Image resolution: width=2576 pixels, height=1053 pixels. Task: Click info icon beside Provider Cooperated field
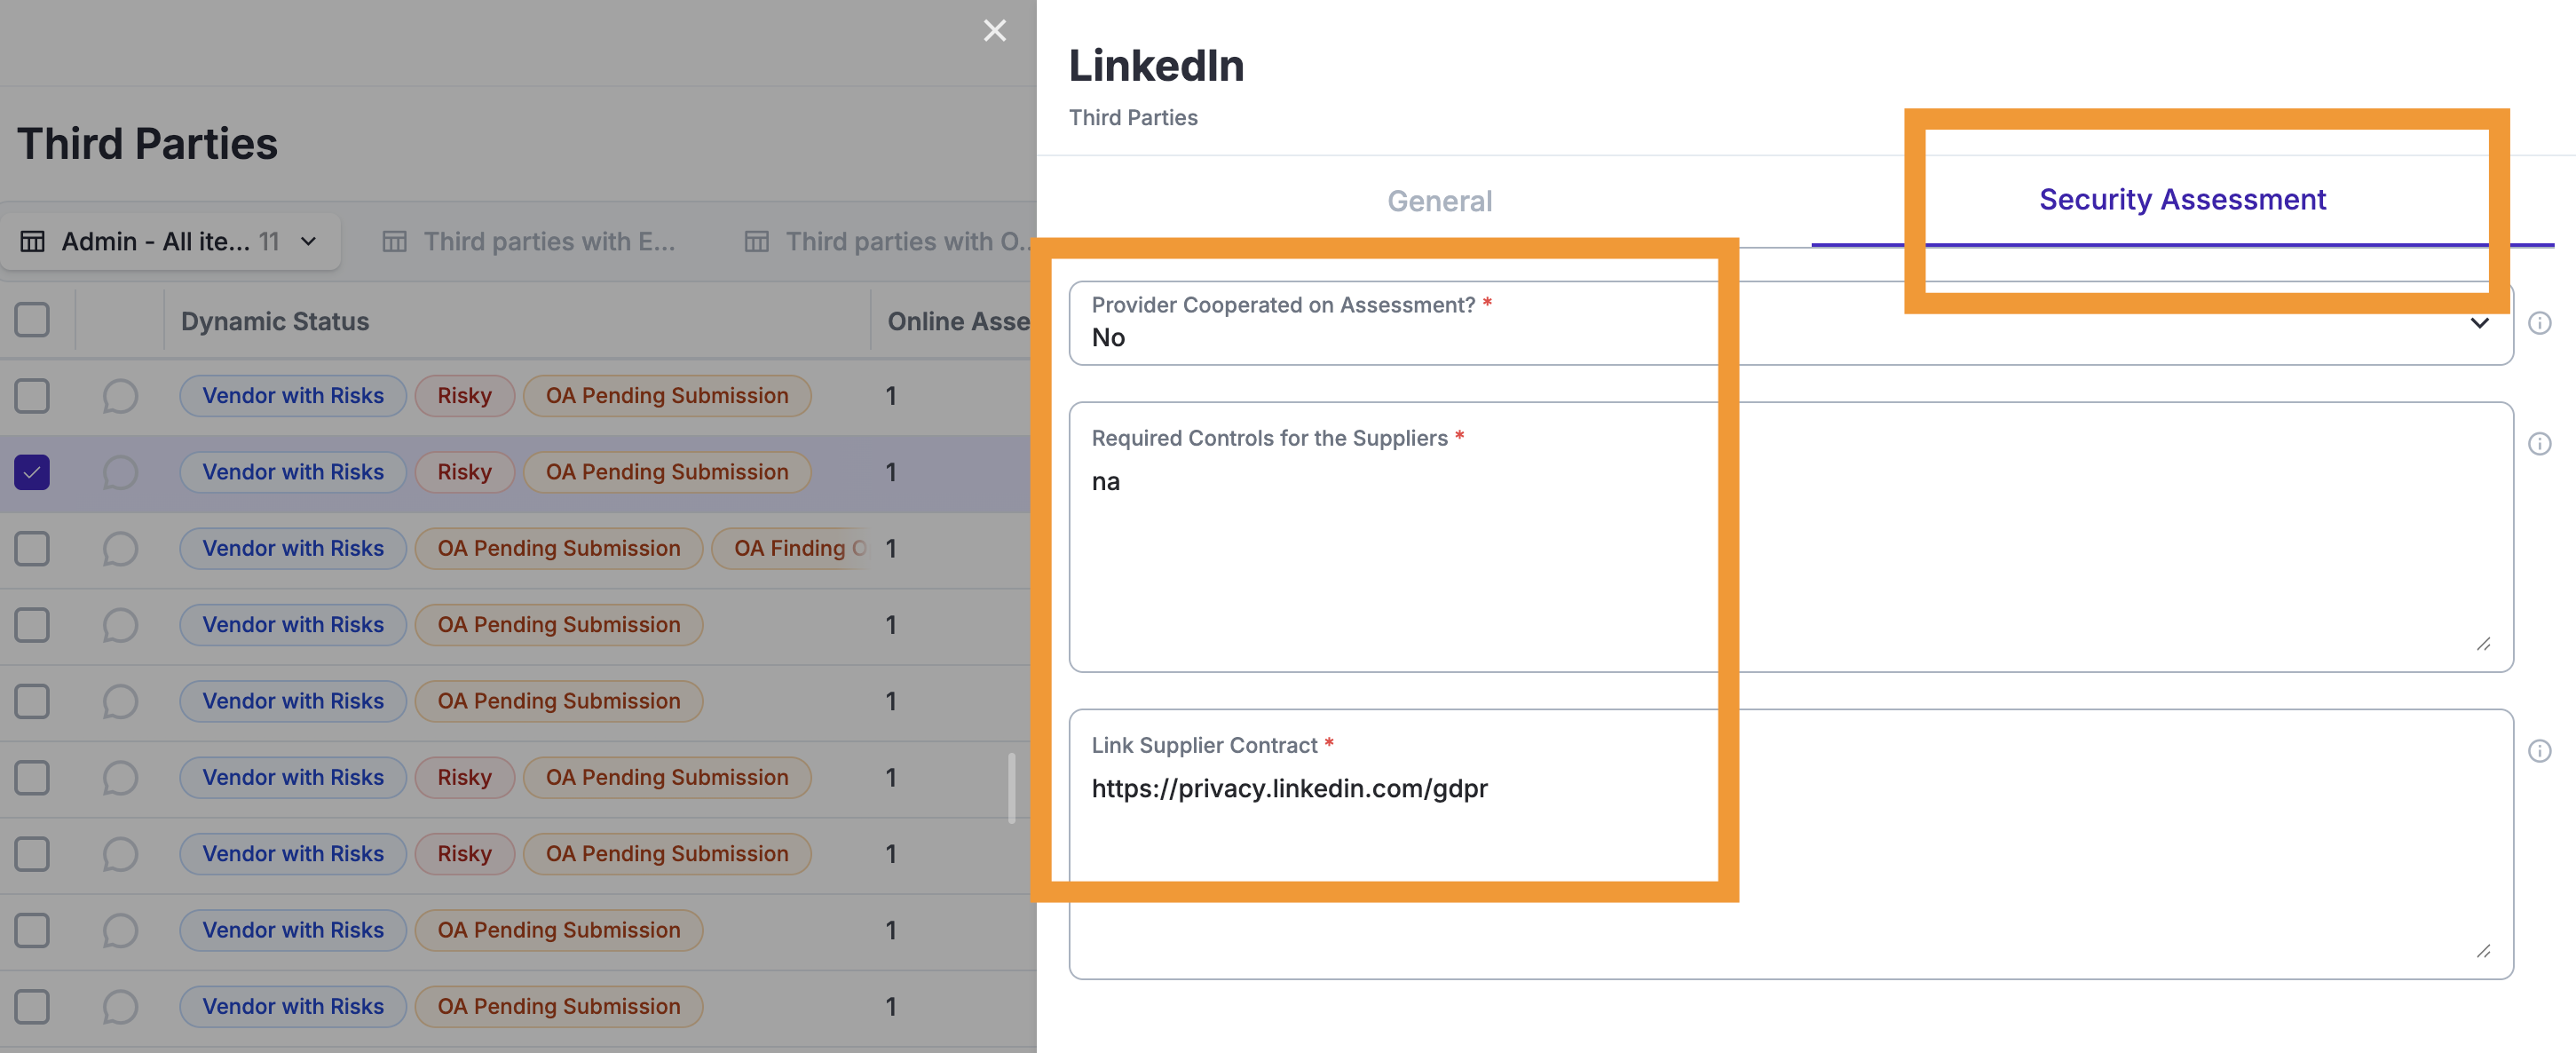(x=2539, y=323)
